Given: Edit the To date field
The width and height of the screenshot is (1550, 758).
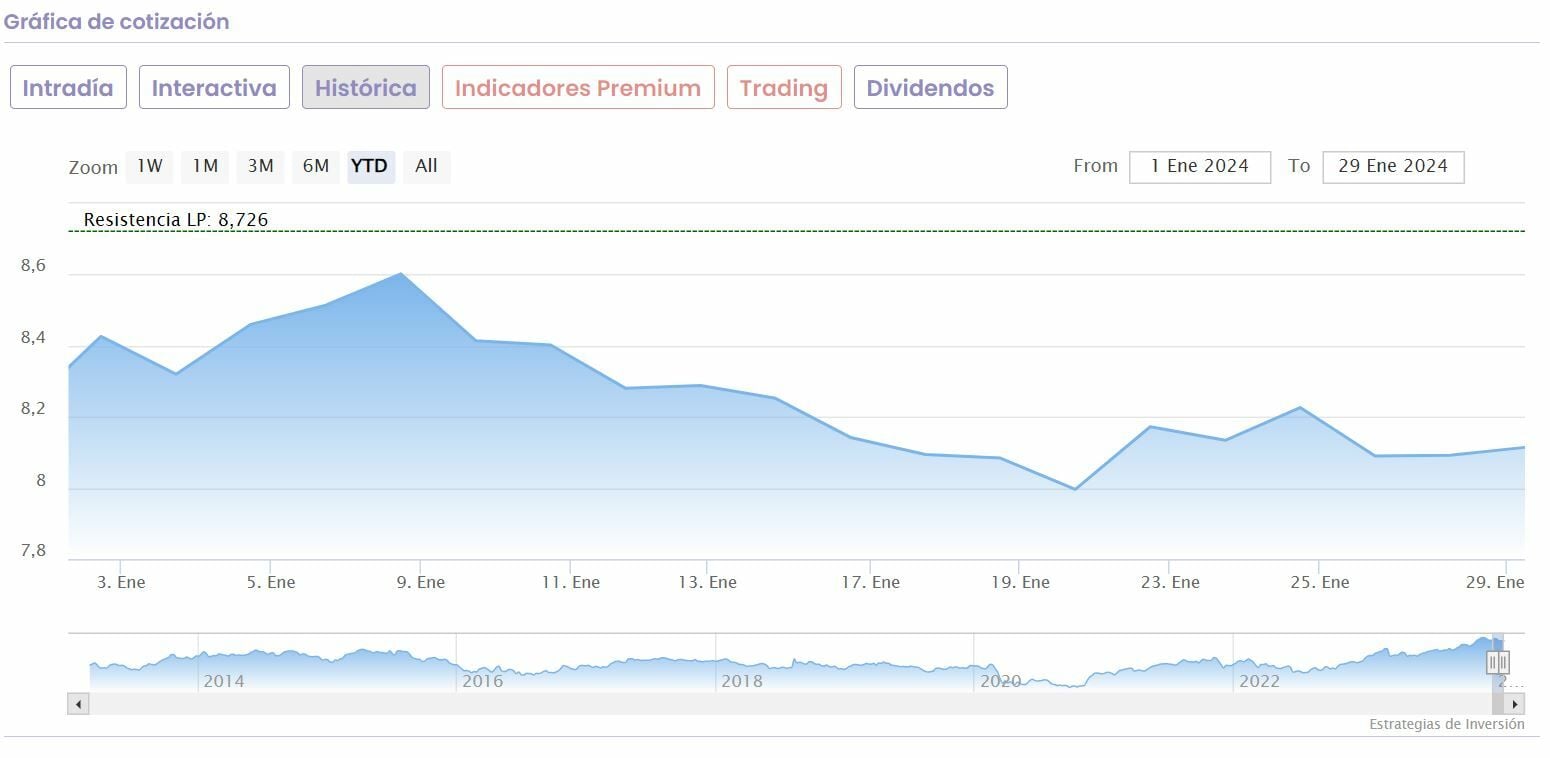Looking at the screenshot, I should pyautogui.click(x=1392, y=167).
